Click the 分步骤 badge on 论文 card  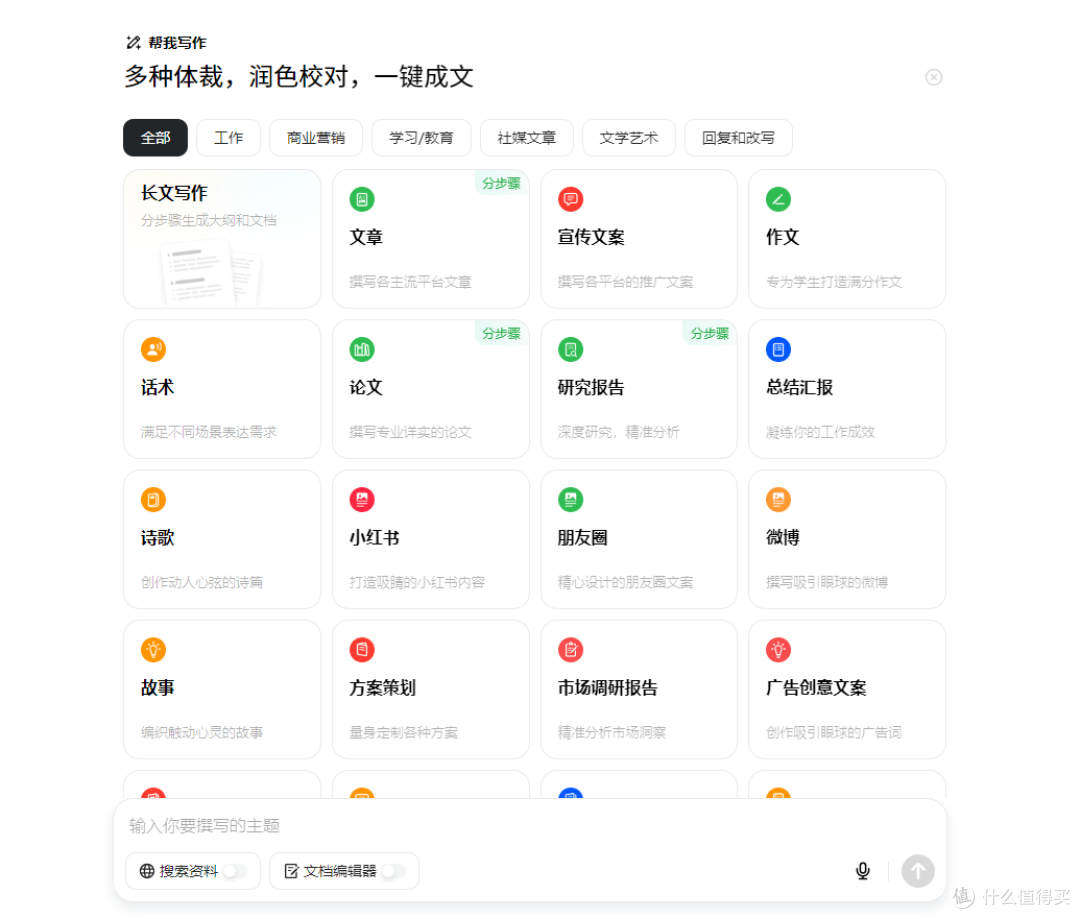(x=501, y=333)
